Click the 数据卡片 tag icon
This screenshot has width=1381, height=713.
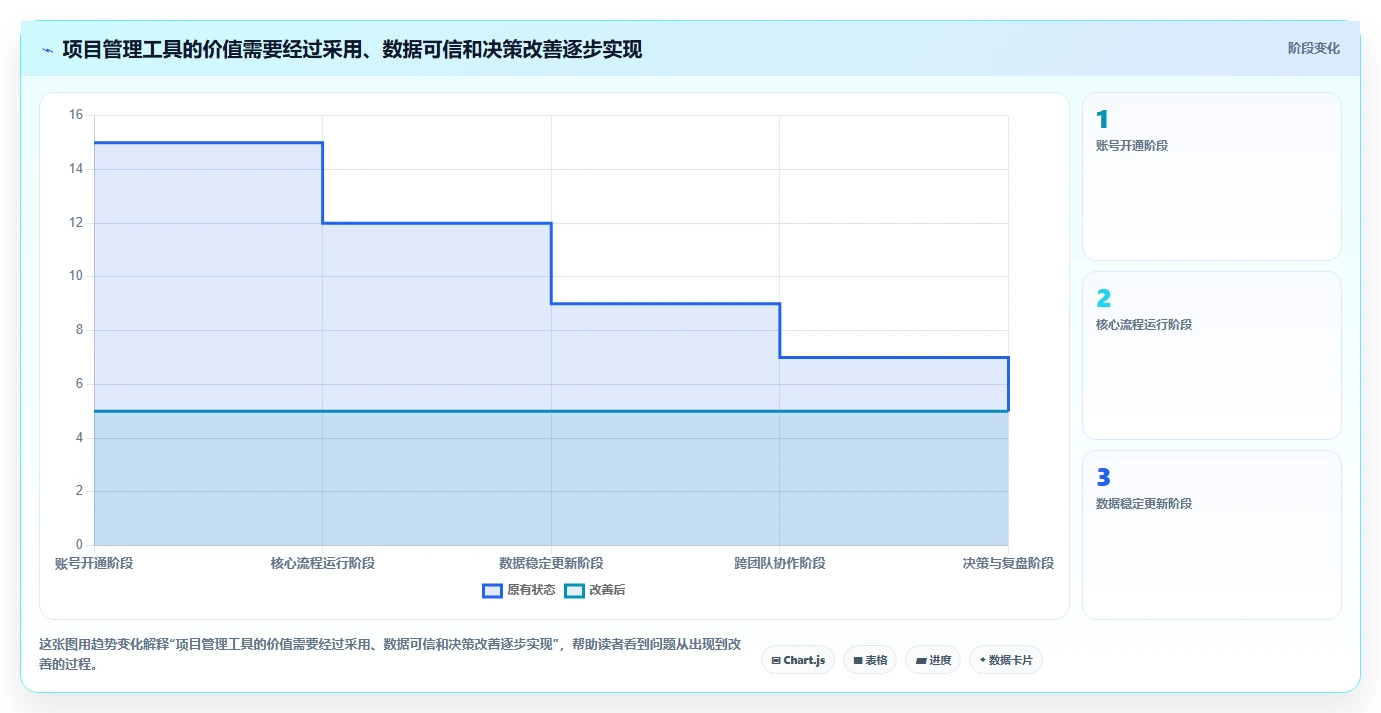click(x=982, y=660)
